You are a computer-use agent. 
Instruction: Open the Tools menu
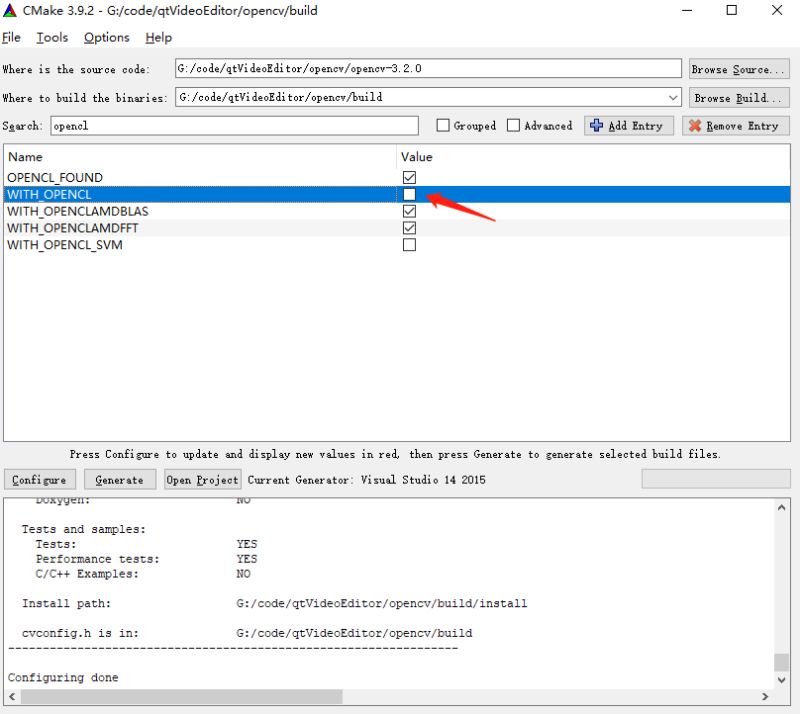click(x=52, y=37)
